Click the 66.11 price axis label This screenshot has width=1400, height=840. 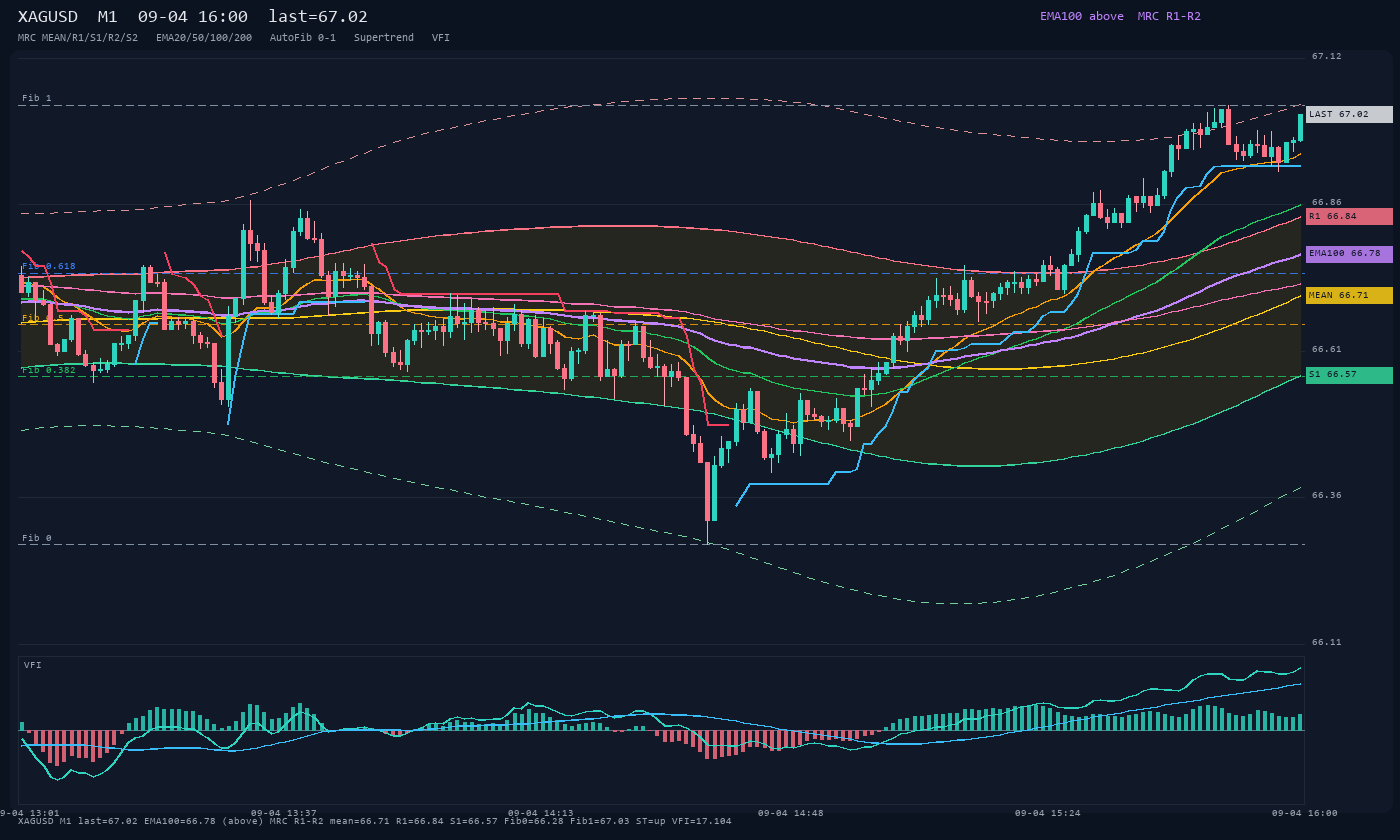pyautogui.click(x=1327, y=642)
